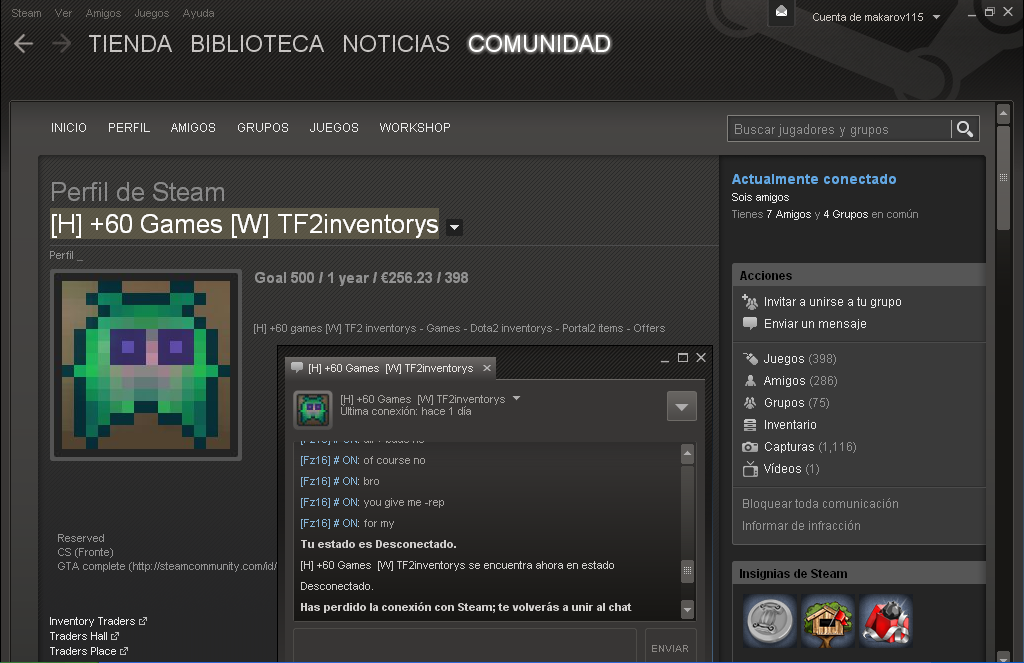This screenshot has width=1024, height=663.
Task: Click the chat message input box
Action: (464, 646)
